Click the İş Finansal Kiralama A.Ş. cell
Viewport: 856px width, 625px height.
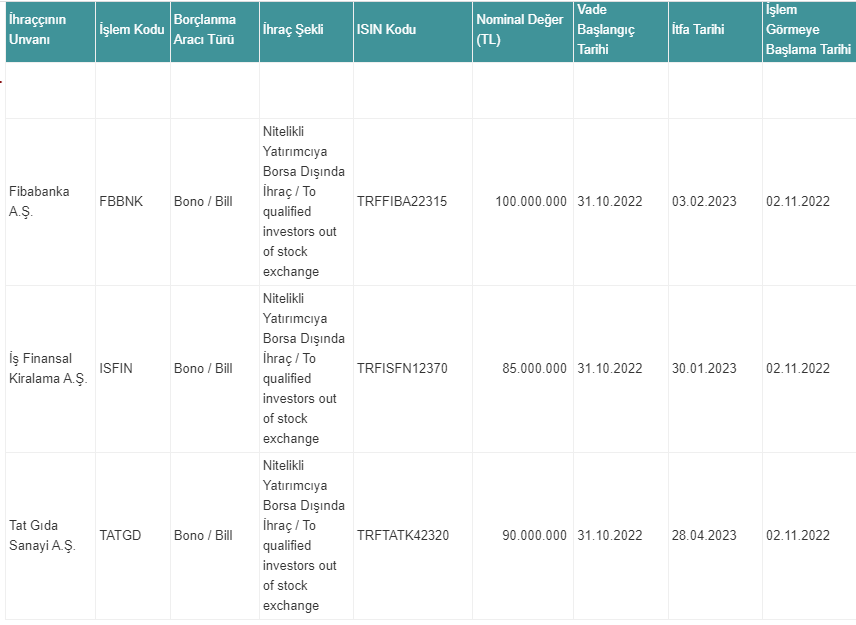pyautogui.click(x=50, y=368)
